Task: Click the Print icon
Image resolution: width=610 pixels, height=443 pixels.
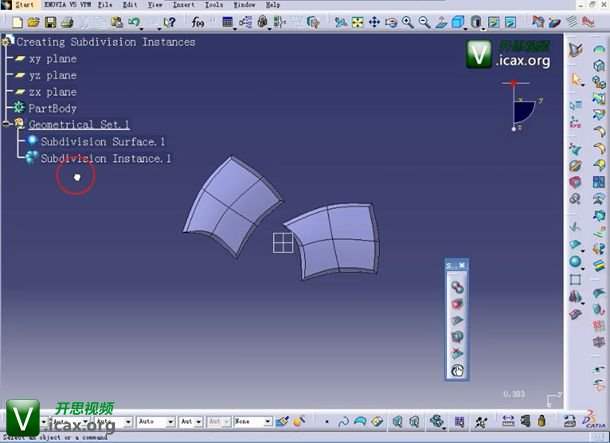Action: tap(66, 22)
